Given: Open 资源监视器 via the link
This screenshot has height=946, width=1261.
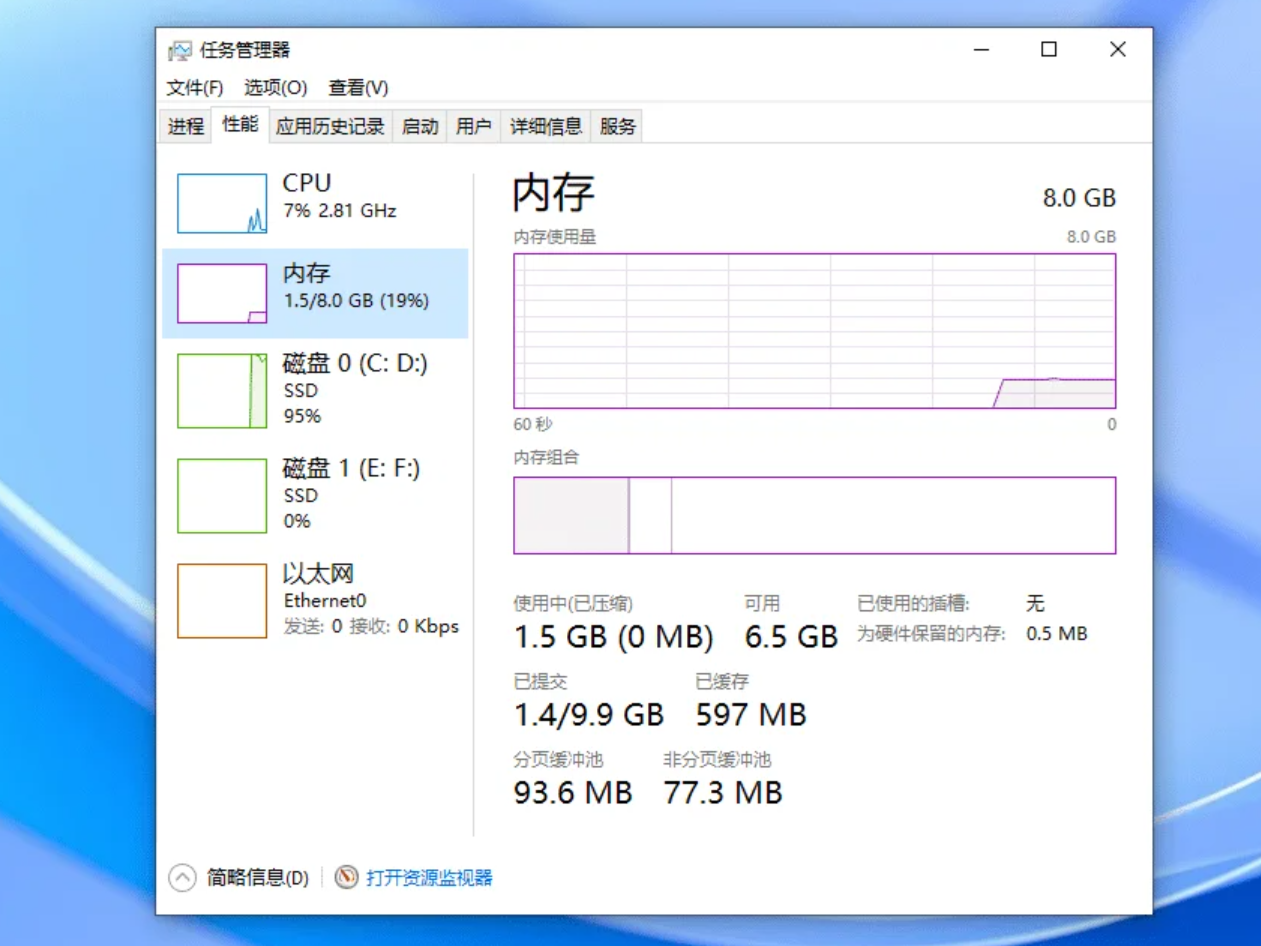Looking at the screenshot, I should pos(430,877).
